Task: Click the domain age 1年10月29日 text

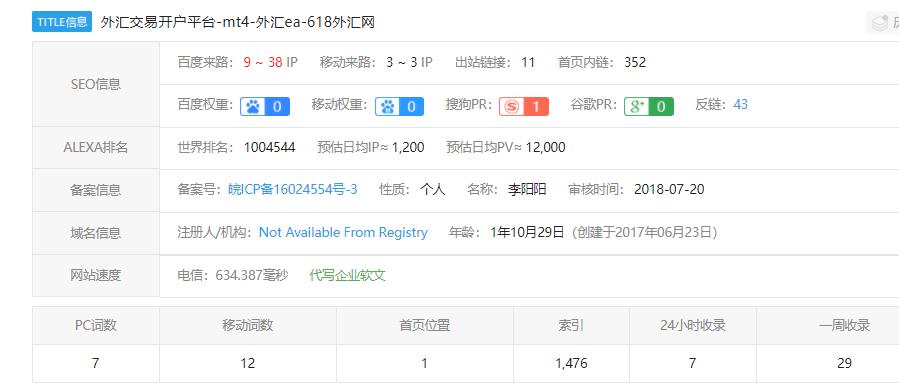Action: click(x=527, y=232)
